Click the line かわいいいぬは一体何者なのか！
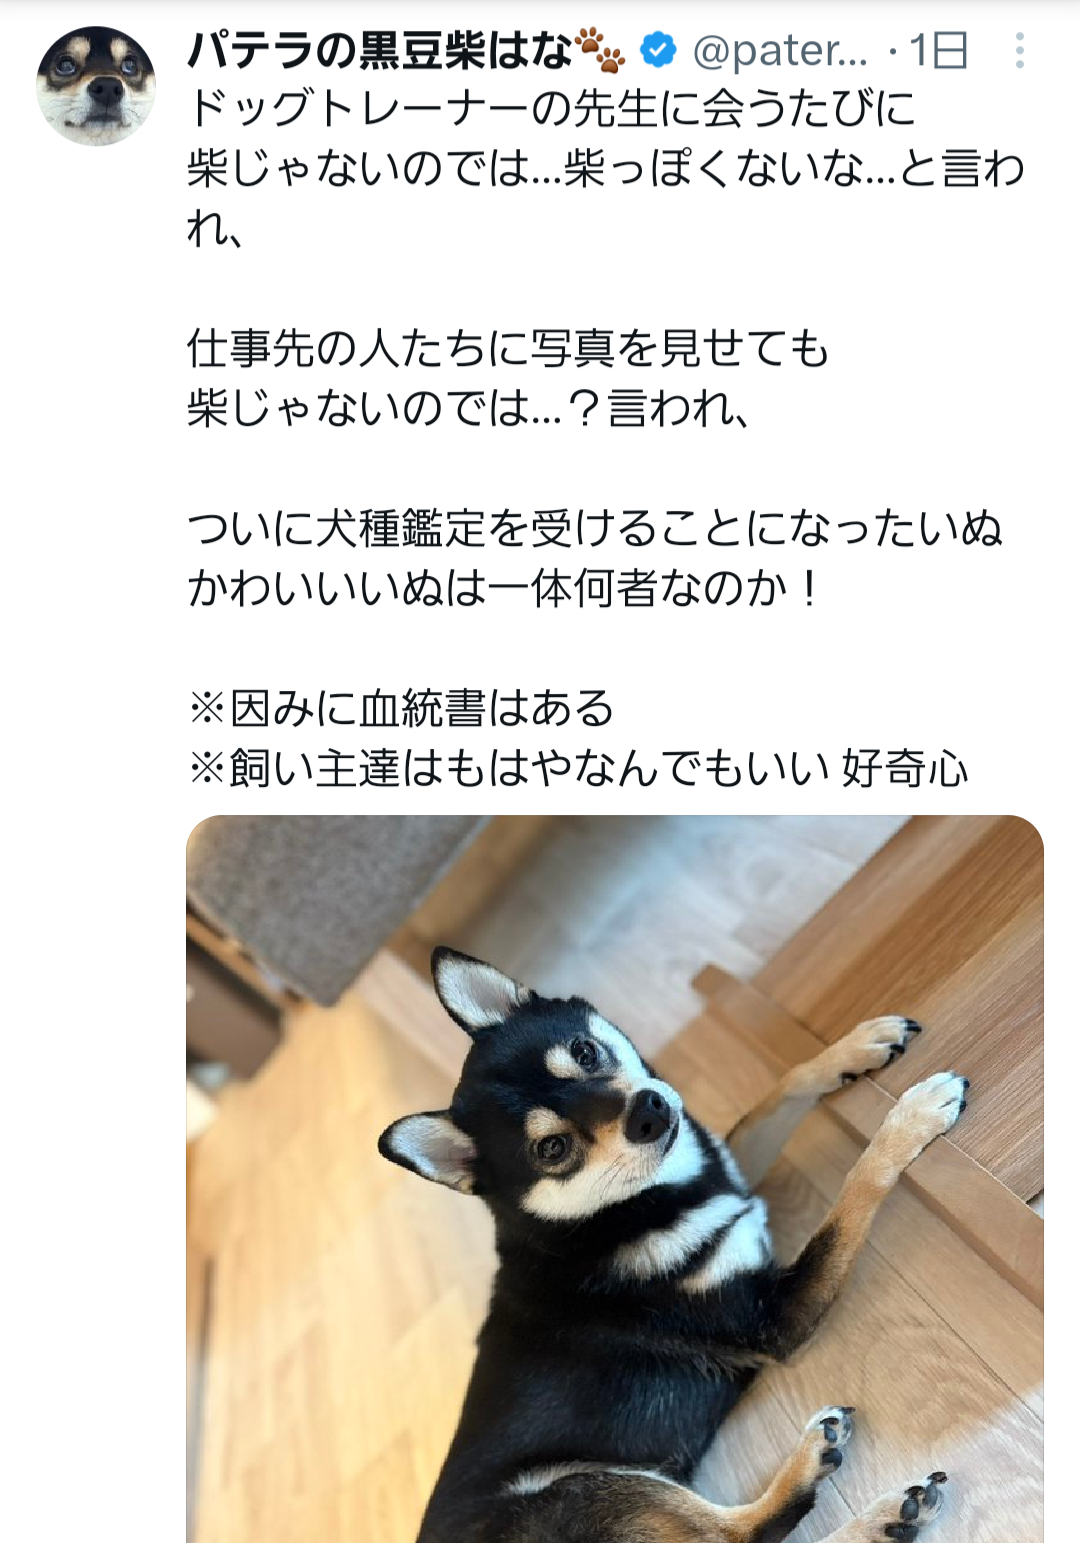Viewport: 1080px width, 1543px height. click(x=505, y=588)
